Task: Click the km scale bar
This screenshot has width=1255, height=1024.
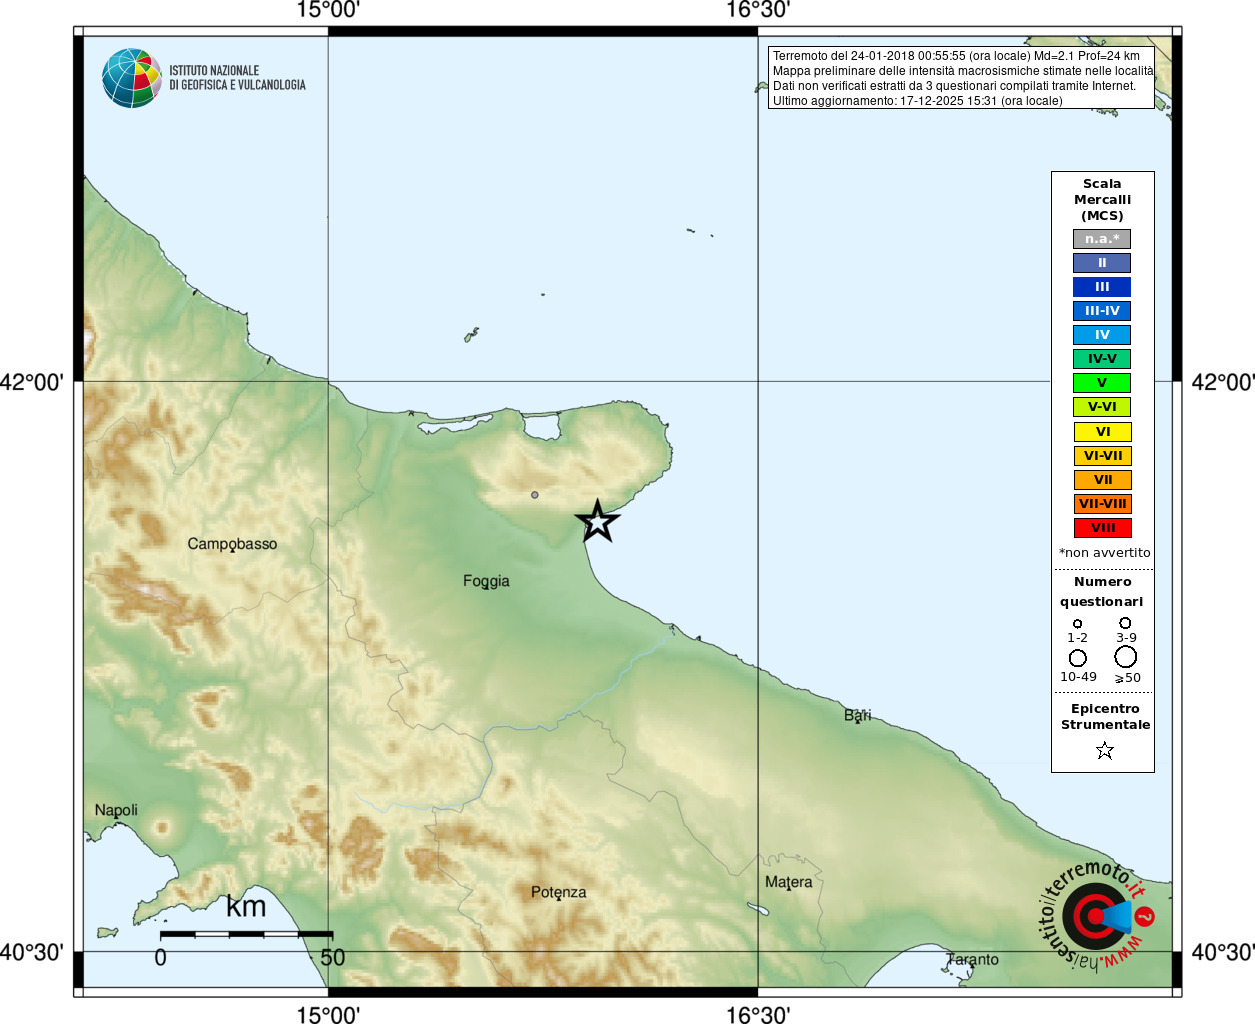Action: pyautogui.click(x=246, y=934)
